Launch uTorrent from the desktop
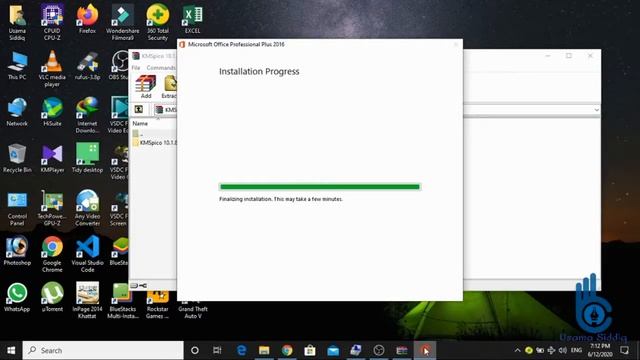Image resolution: width=640 pixels, height=360 pixels. 52,298
